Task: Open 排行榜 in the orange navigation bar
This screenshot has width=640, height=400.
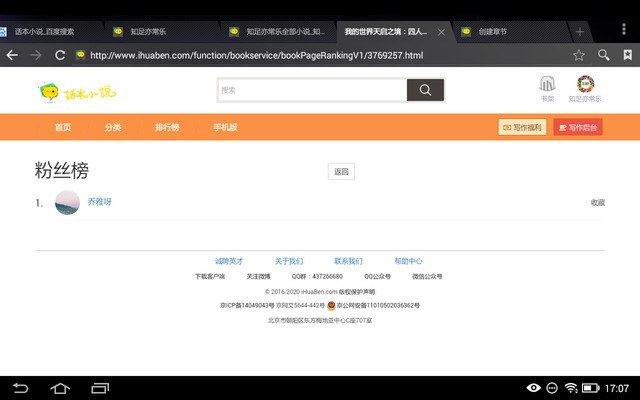Action: pos(167,127)
